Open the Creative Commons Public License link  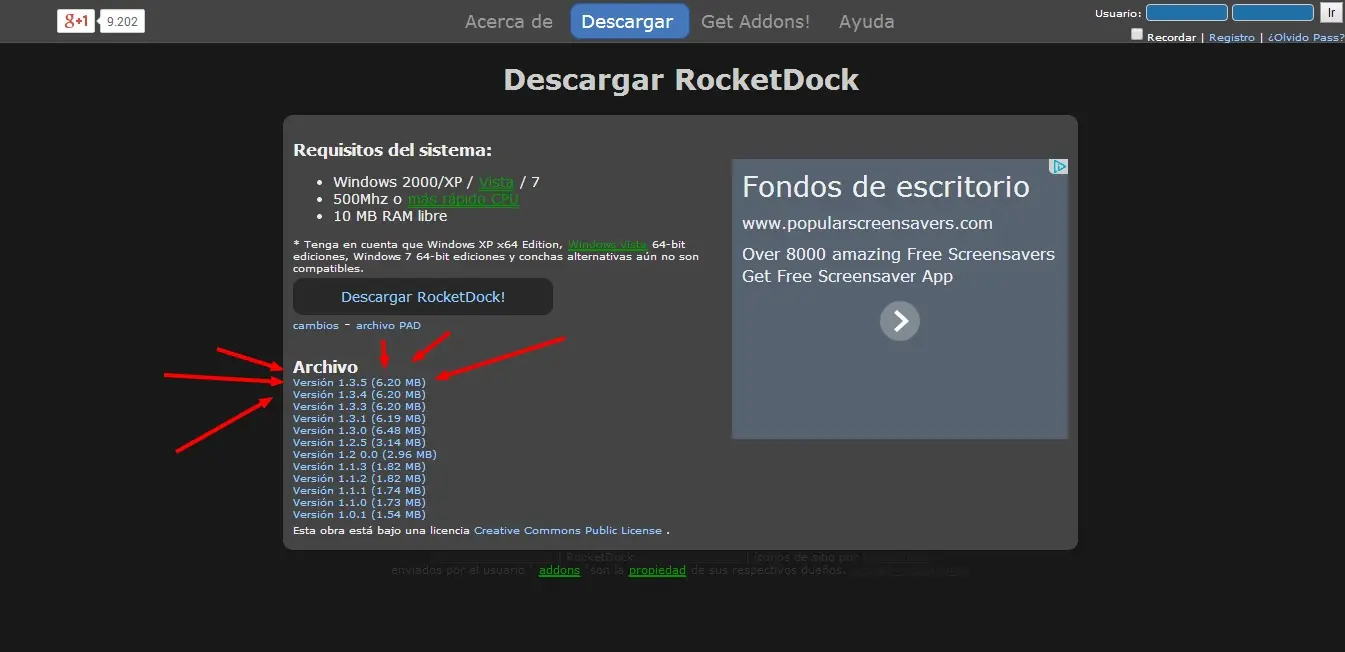click(568, 530)
